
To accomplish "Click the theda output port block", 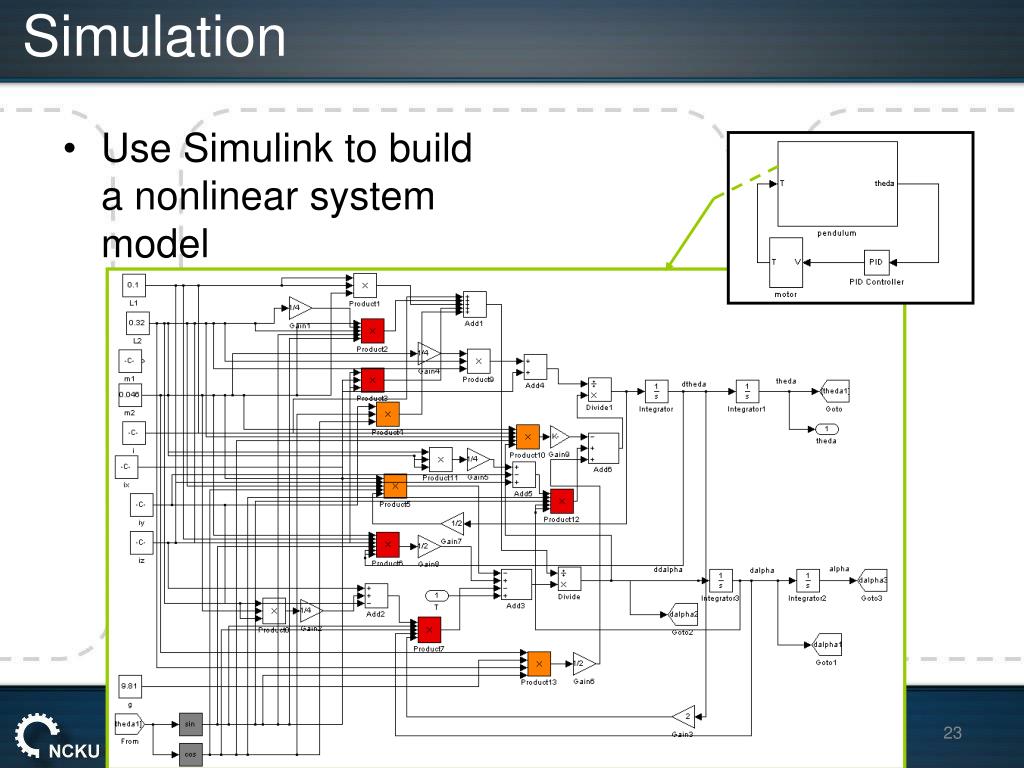I will point(826,429).
